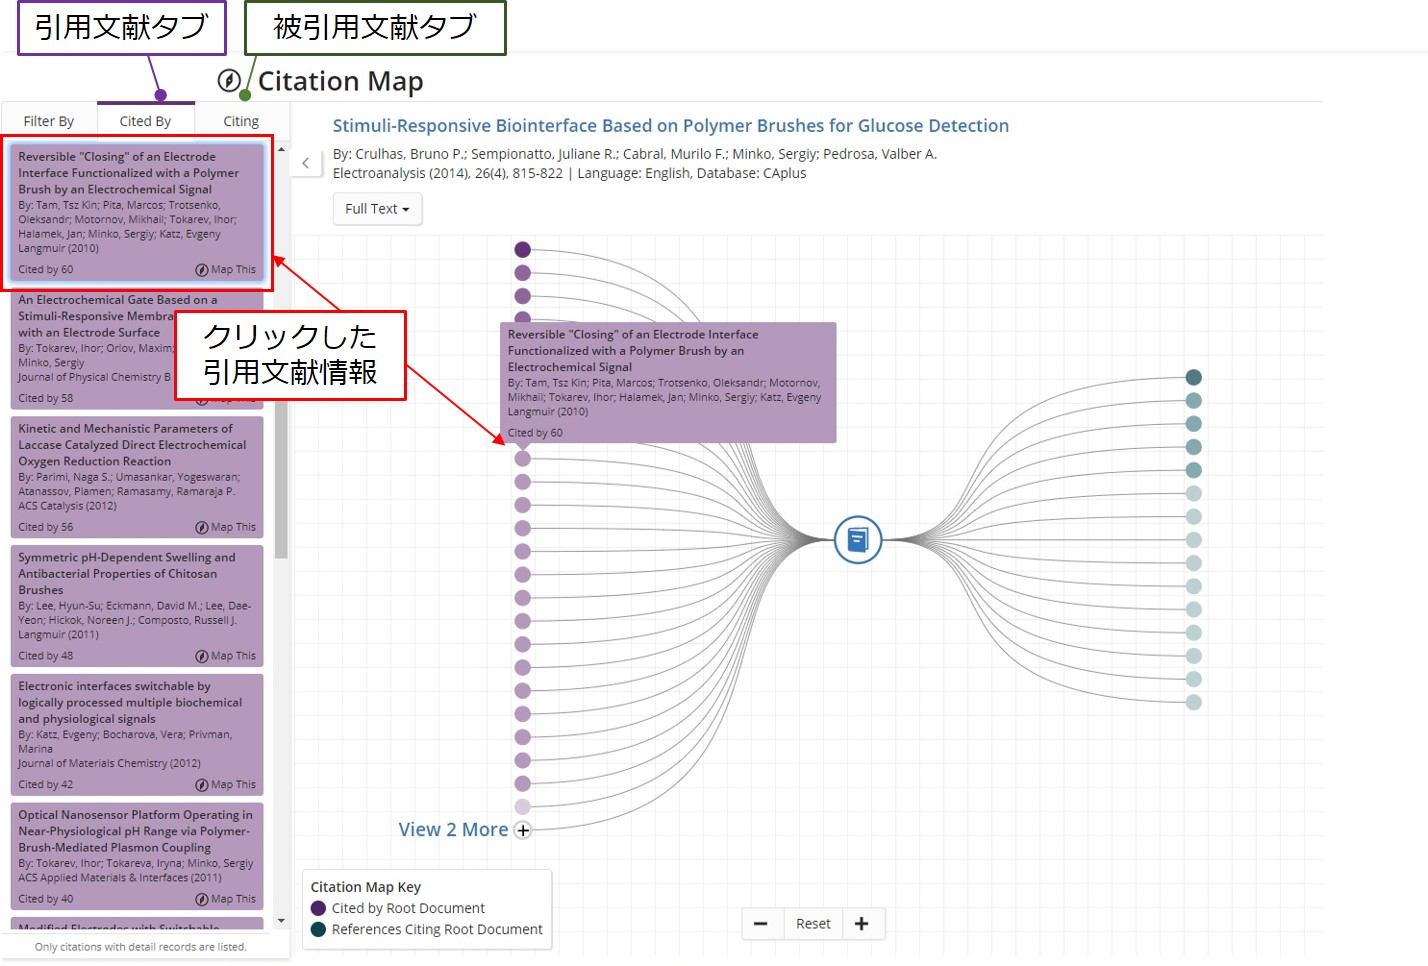Select the Cited By tab
The width and height of the screenshot is (1428, 966).
(x=145, y=121)
